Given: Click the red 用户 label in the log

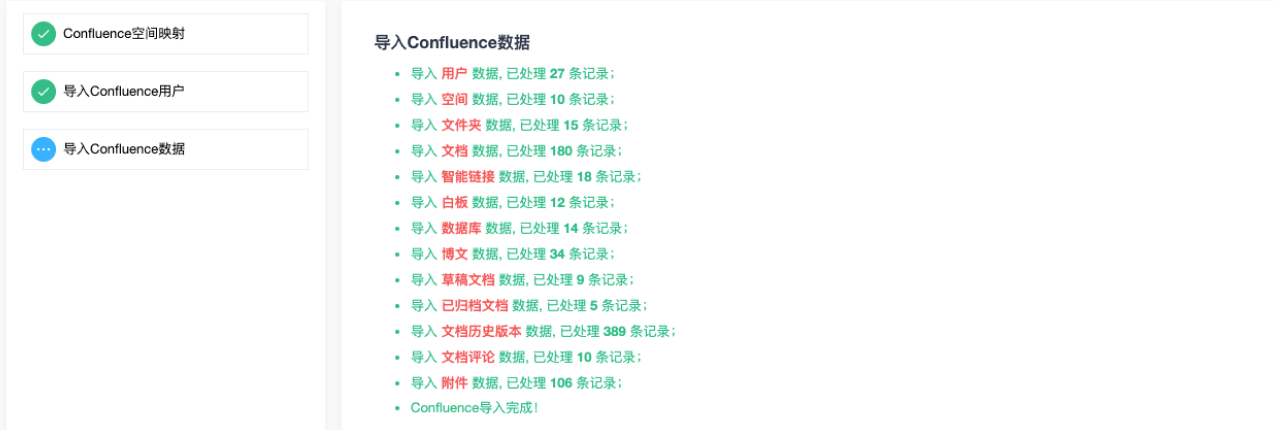Looking at the screenshot, I should click(454, 73).
